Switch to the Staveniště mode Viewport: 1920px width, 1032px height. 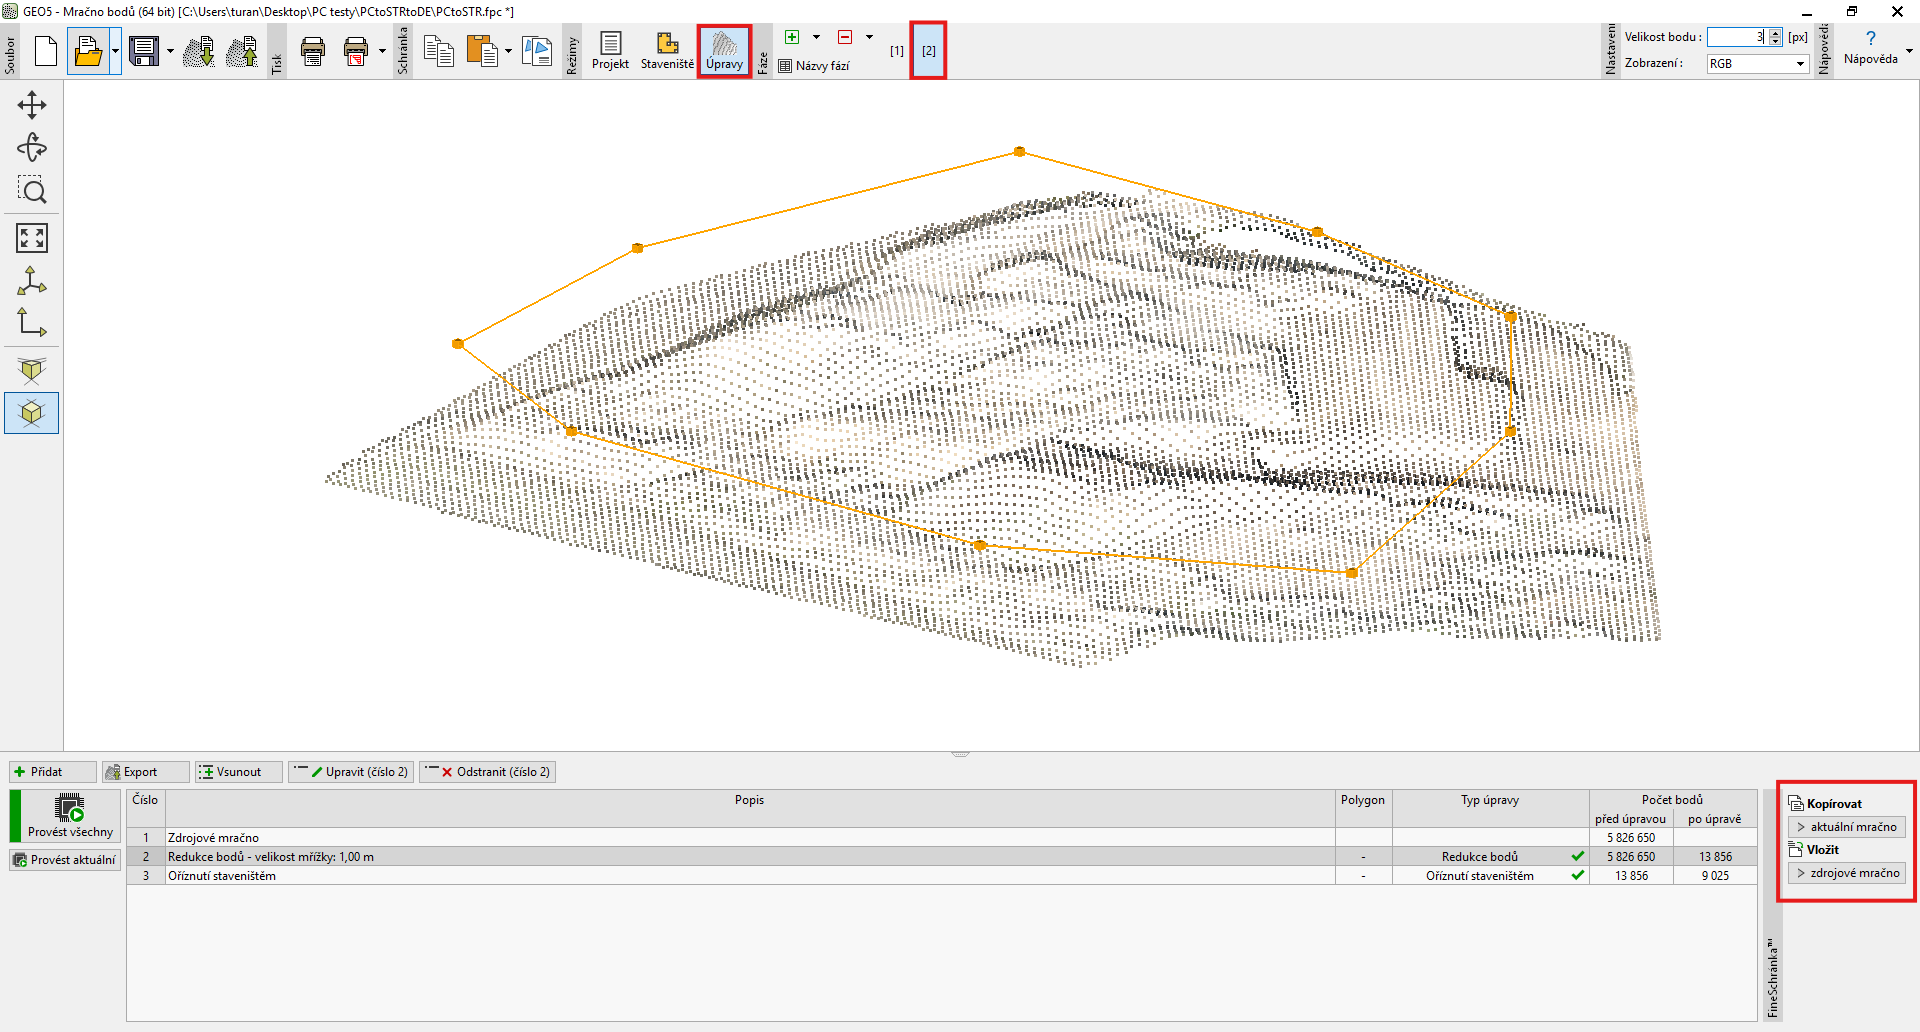(667, 51)
